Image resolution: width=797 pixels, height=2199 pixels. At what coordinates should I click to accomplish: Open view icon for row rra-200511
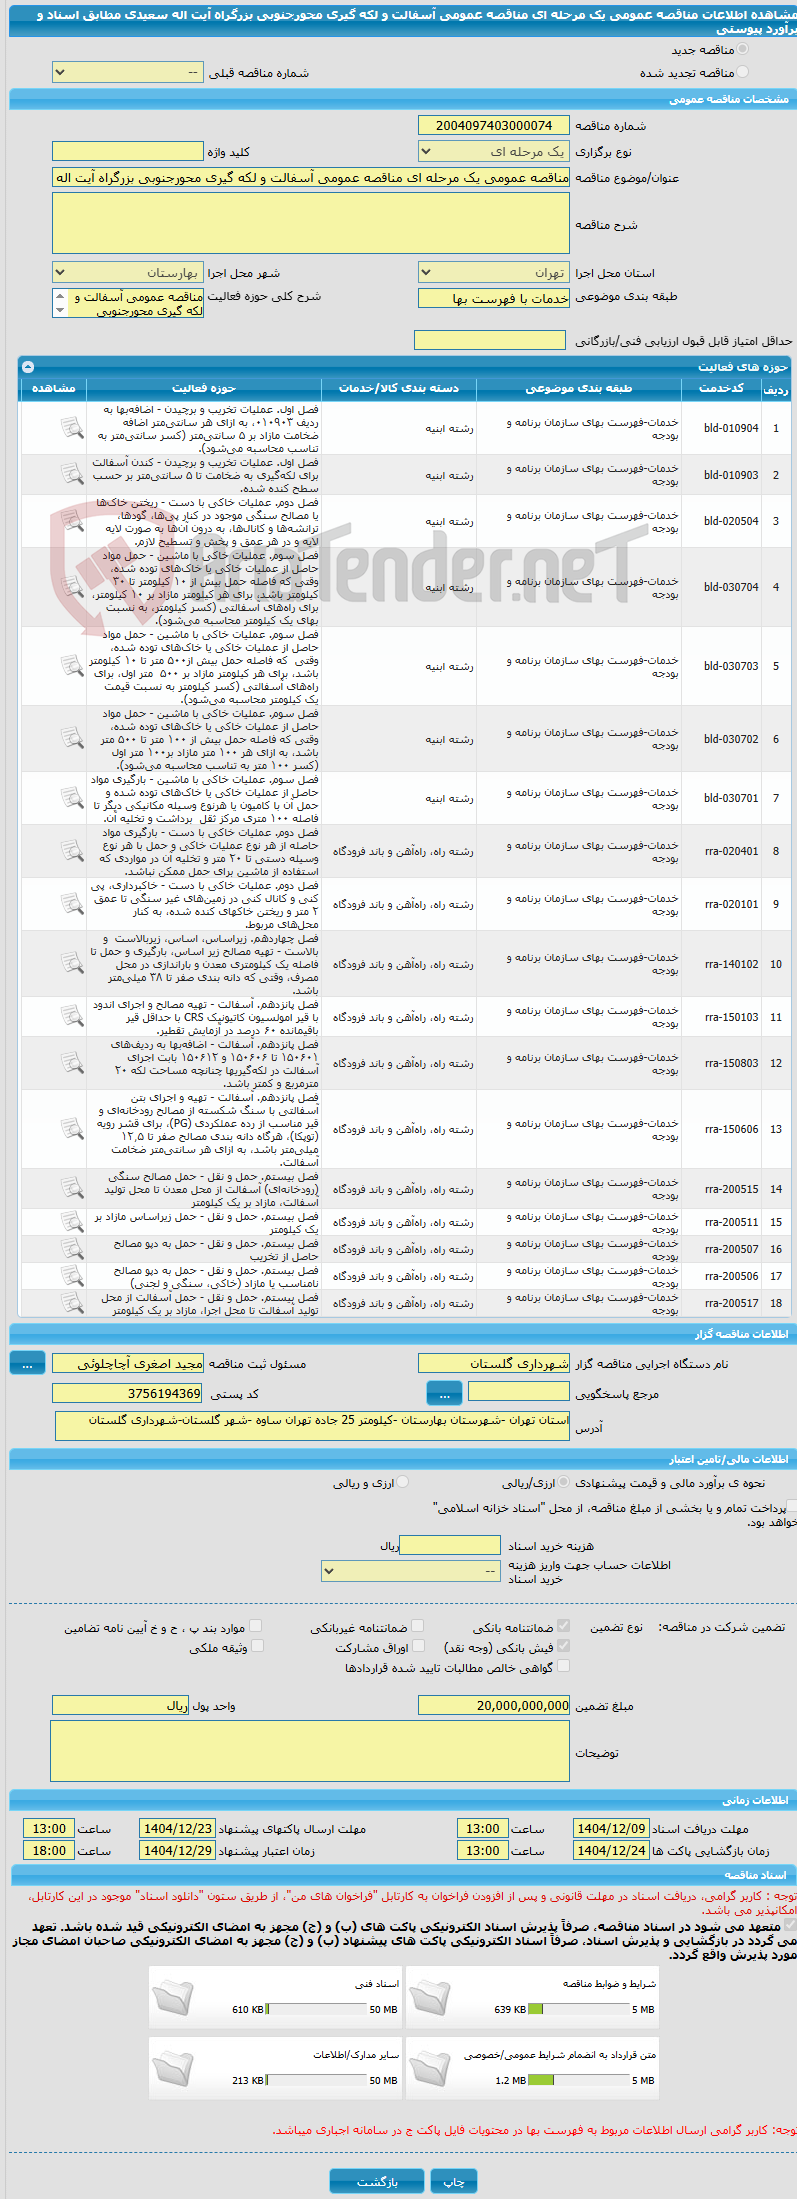tap(72, 1222)
